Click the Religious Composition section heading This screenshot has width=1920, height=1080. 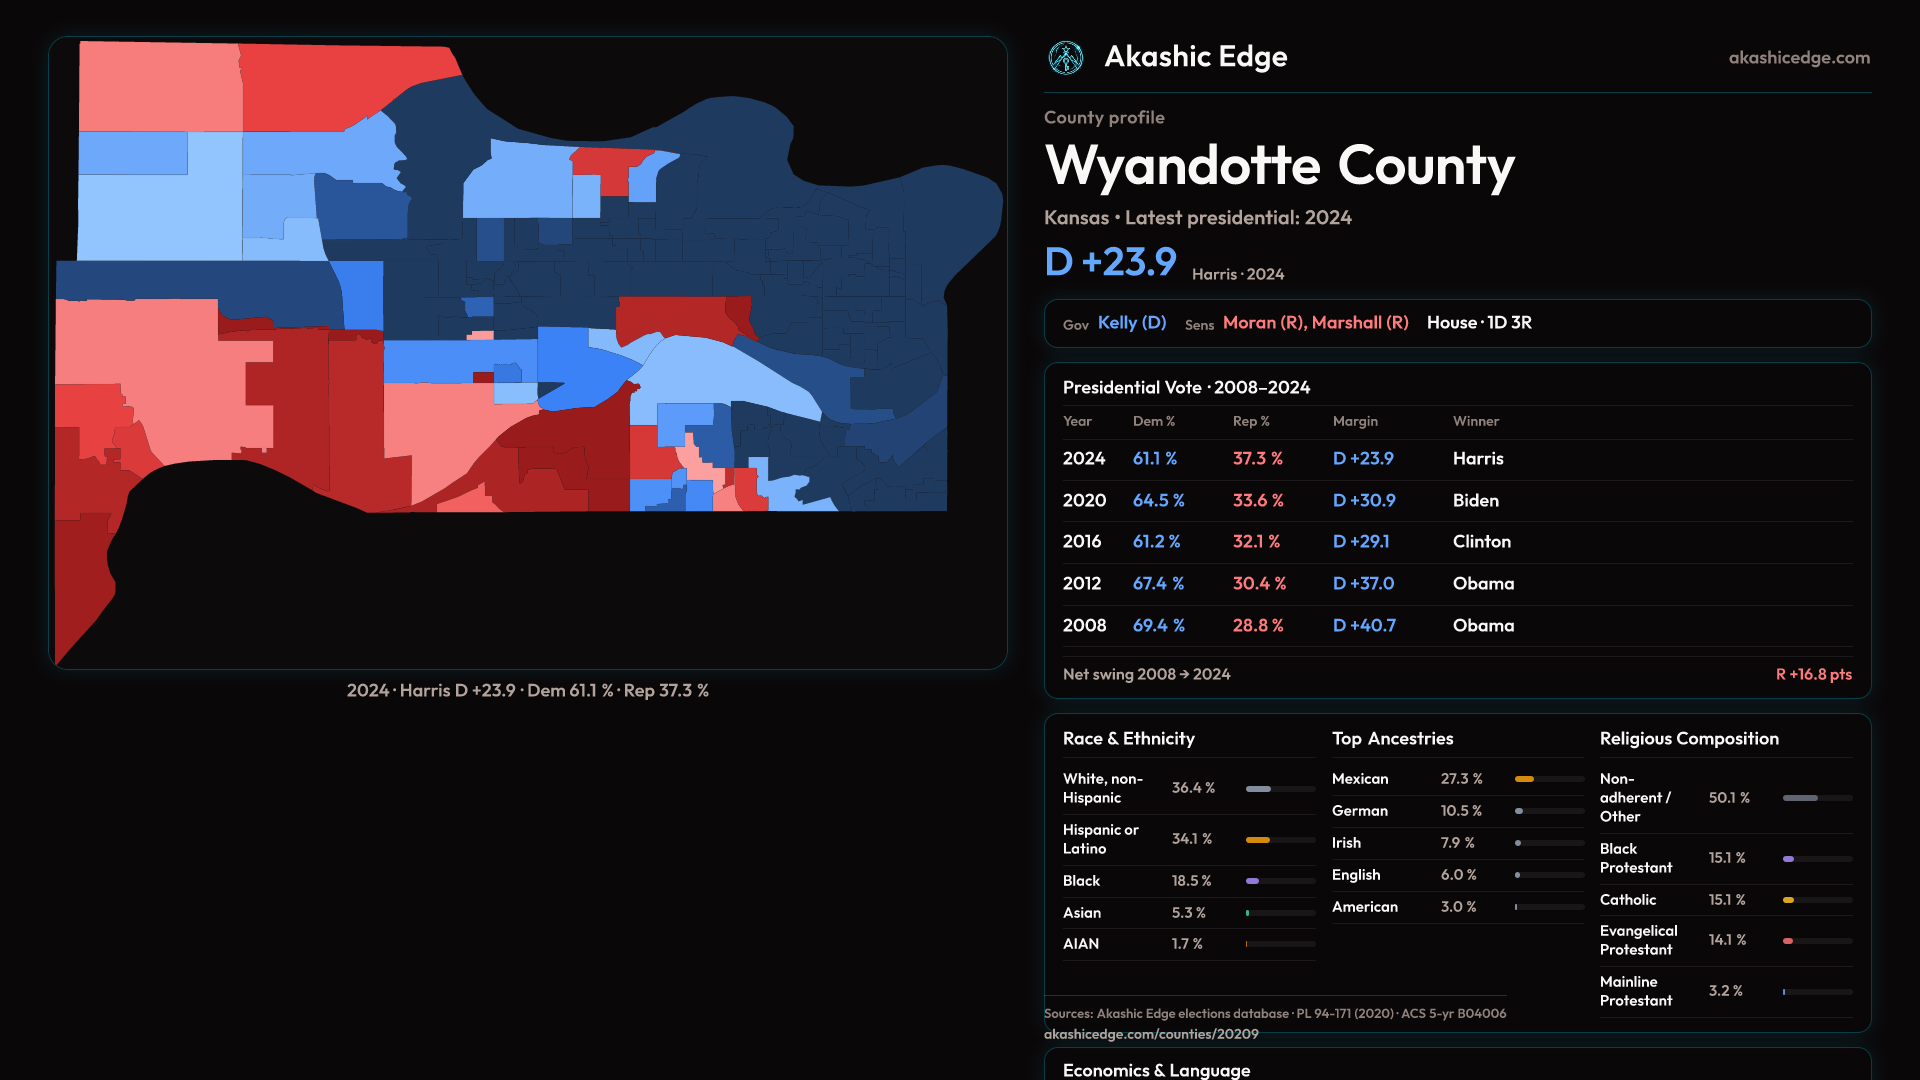click(1689, 739)
